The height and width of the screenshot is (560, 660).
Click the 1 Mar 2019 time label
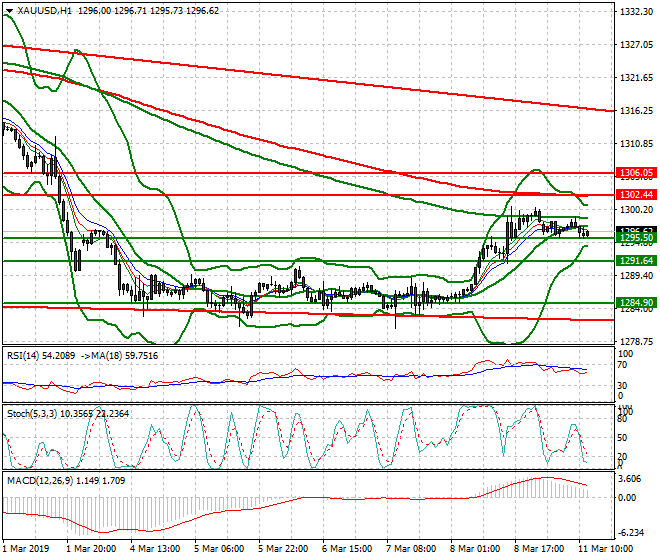pyautogui.click(x=26, y=549)
